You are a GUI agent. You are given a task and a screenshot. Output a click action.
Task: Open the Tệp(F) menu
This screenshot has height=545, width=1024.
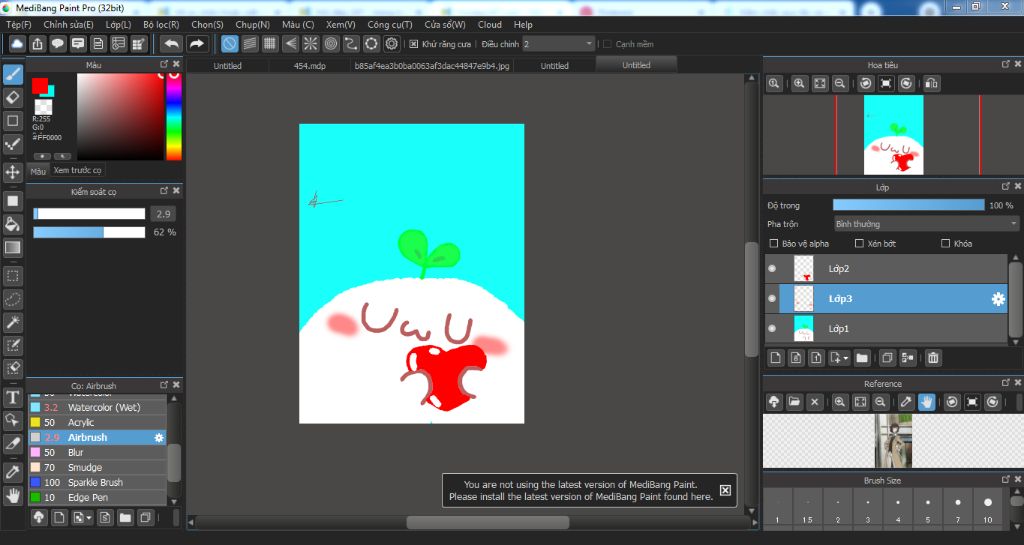(19, 24)
